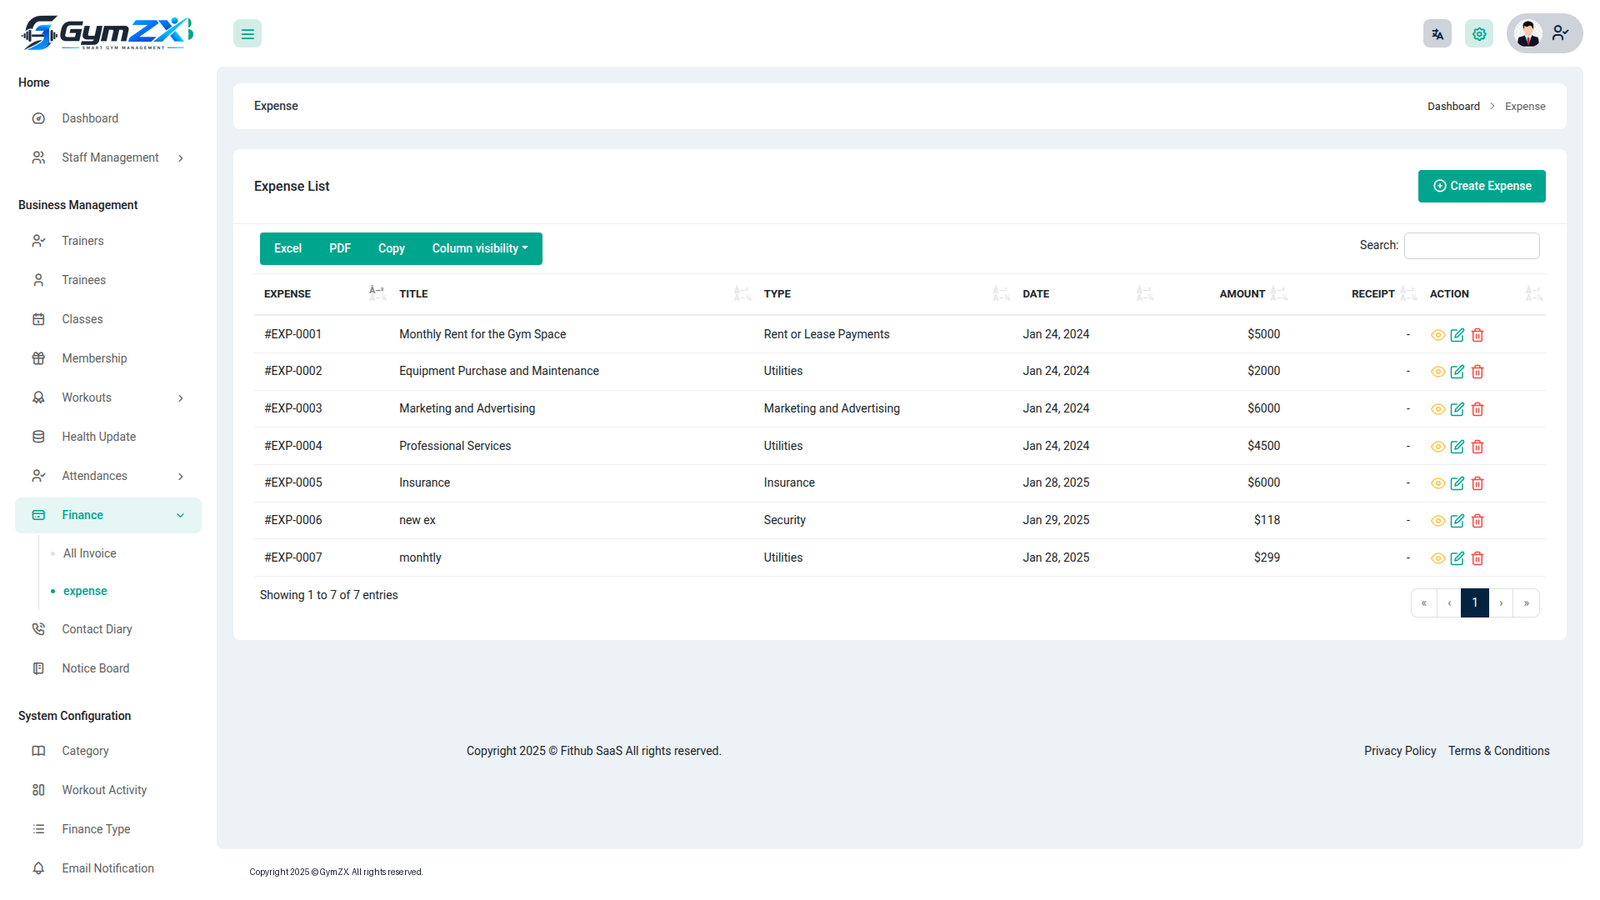Click the hamburger menu toggle icon
Image resolution: width=1600 pixels, height=900 pixels.
click(247, 34)
